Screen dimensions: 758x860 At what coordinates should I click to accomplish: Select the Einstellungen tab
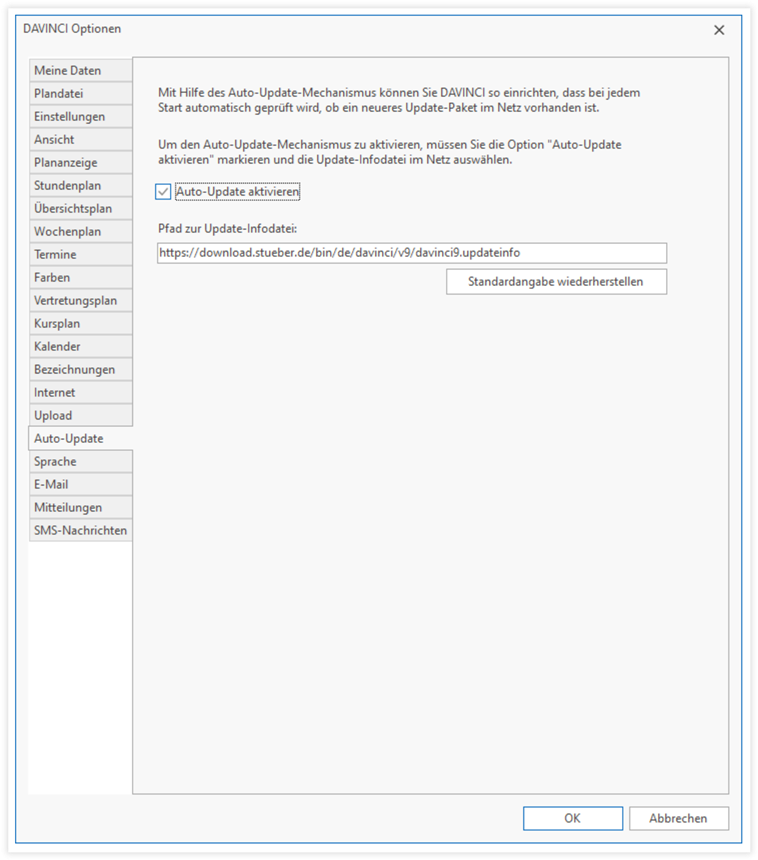pyautogui.click(x=81, y=116)
